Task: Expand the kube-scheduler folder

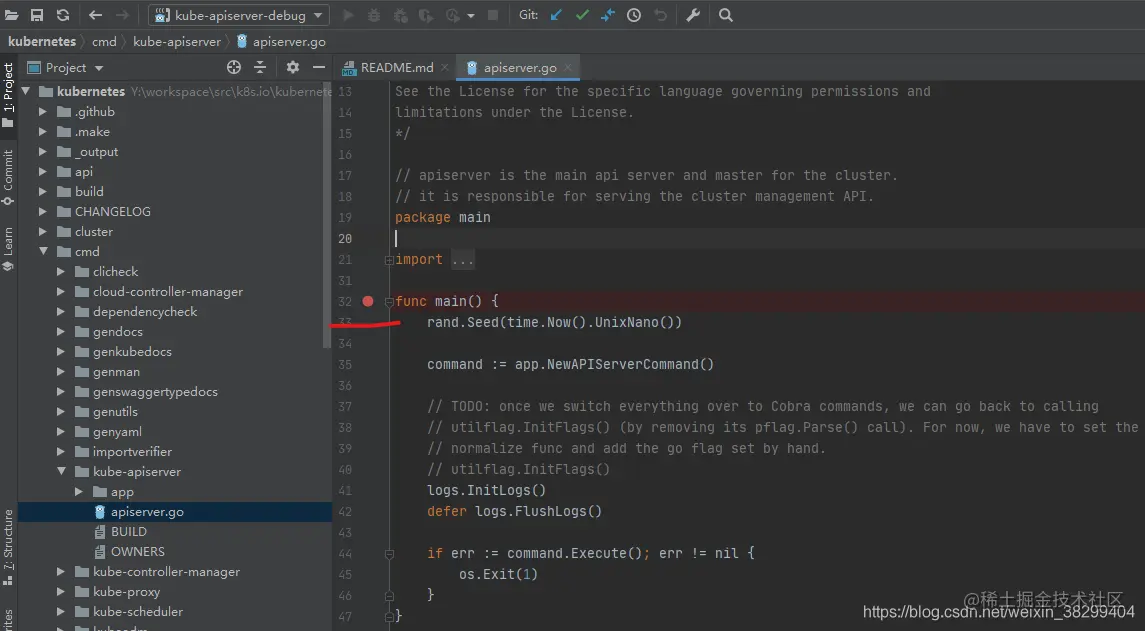Action: click(61, 611)
